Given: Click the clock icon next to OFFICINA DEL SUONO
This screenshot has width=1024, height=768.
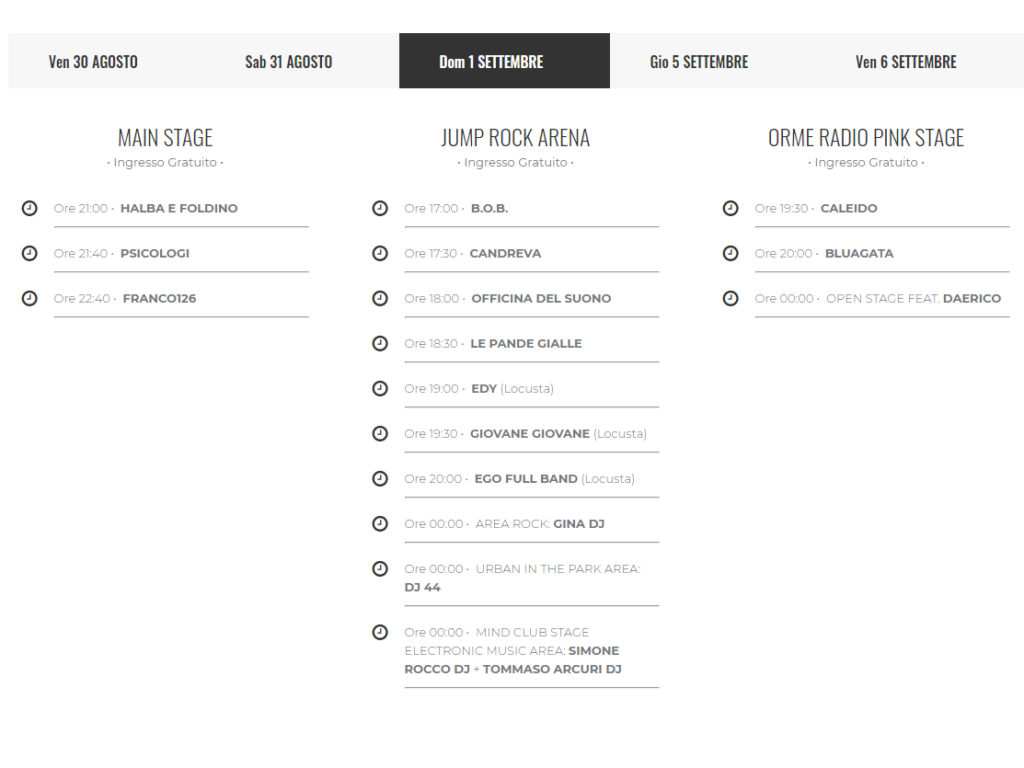Looking at the screenshot, I should [379, 298].
